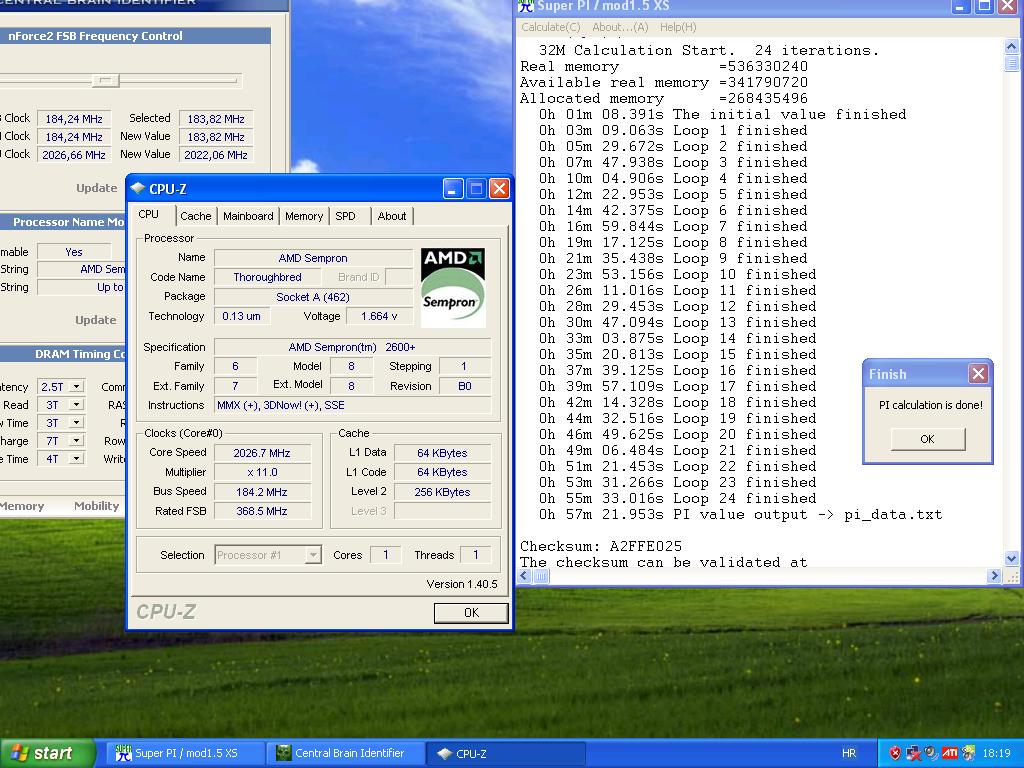Screen dimensions: 1024x768
Task: Click the Rated FSB 368.5 MHz value
Action: click(262, 511)
